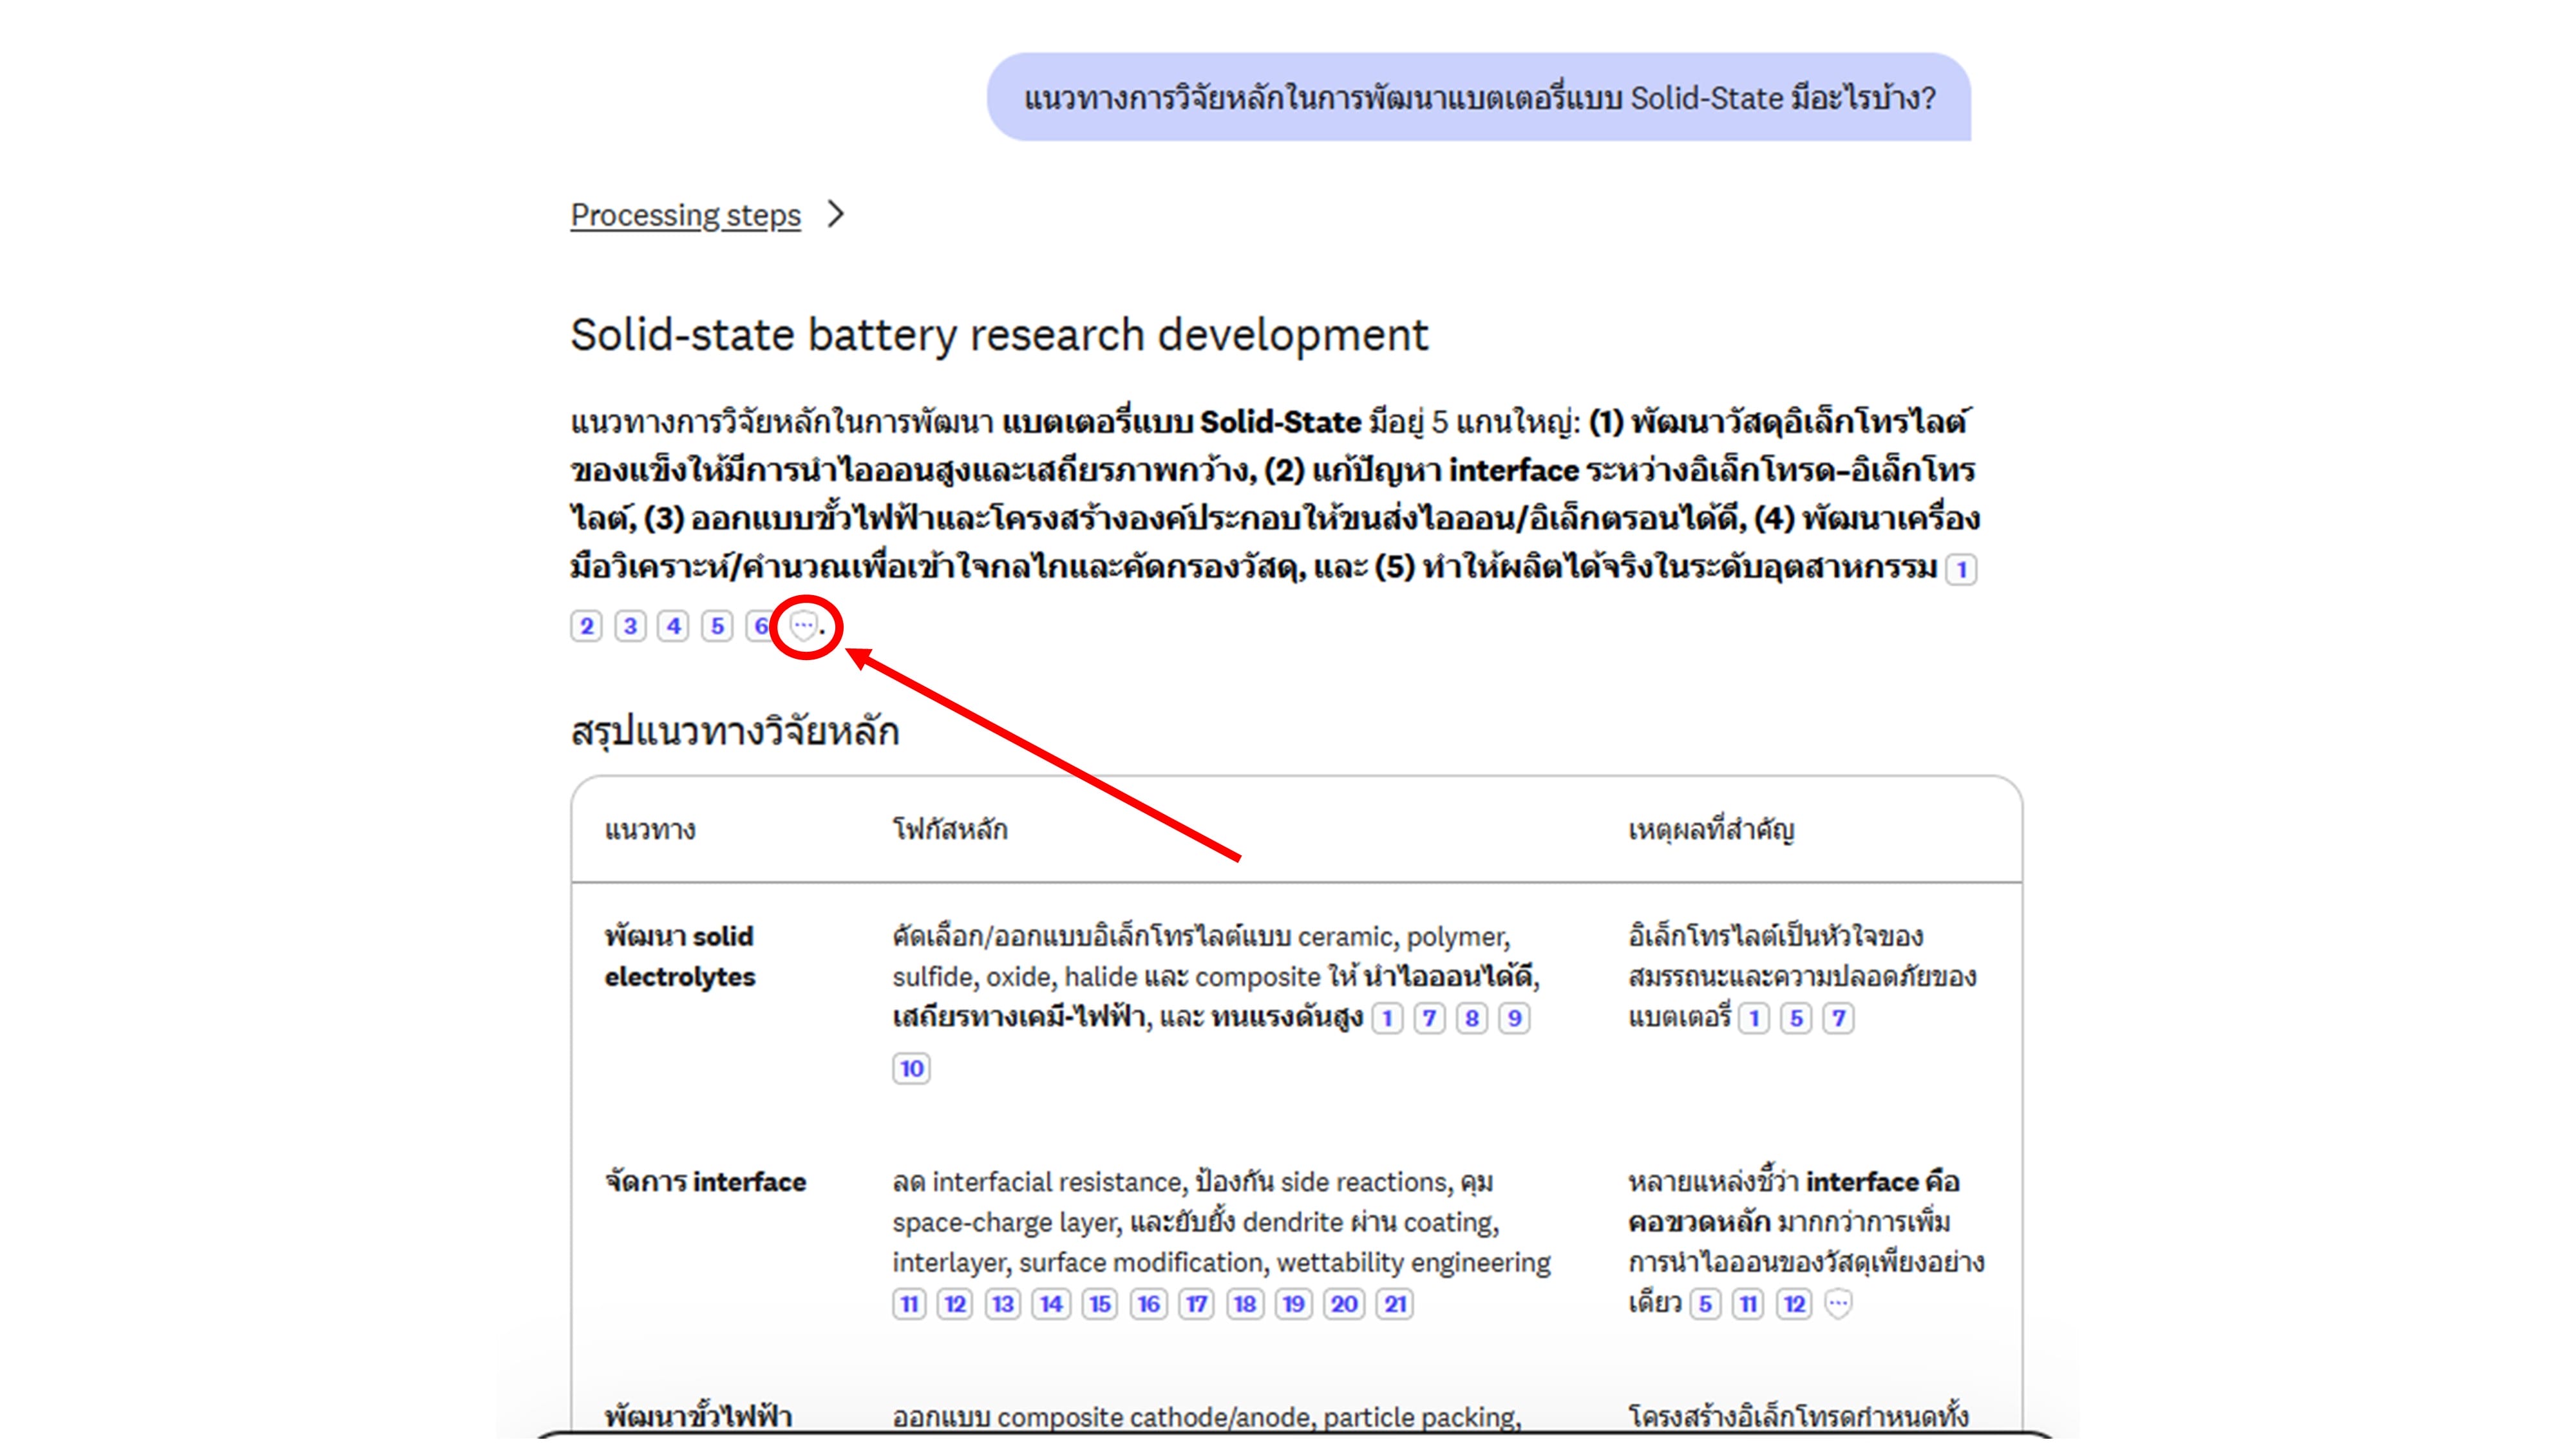Select heading "Solid-state battery research development"

(x=999, y=335)
